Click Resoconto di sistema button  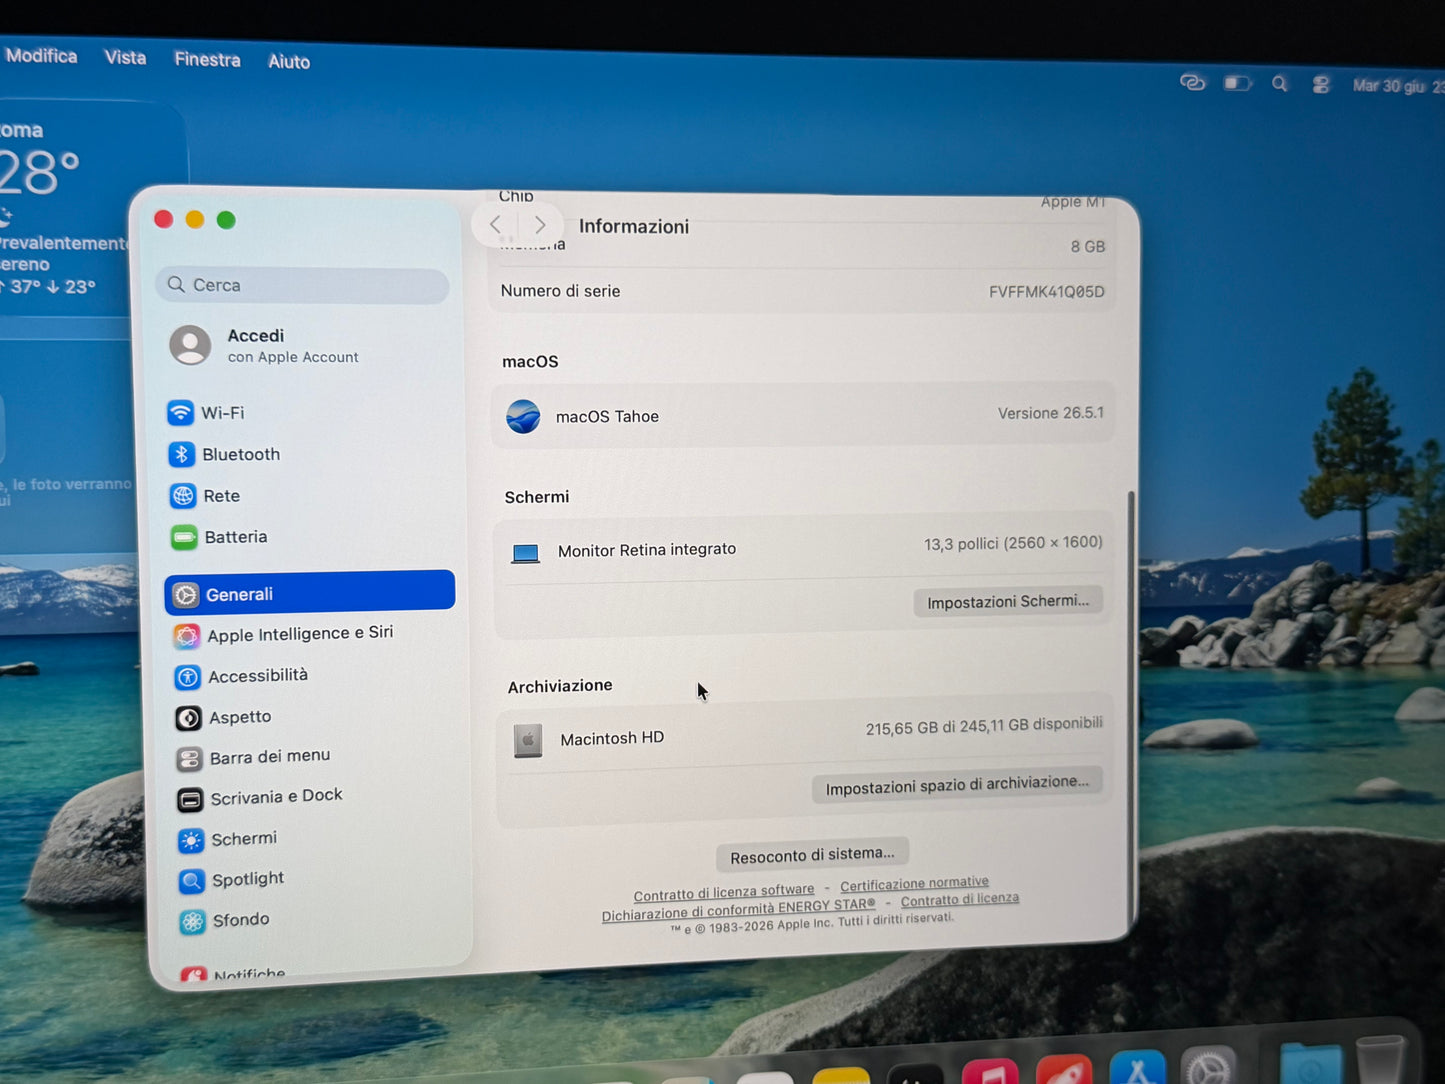(812, 855)
